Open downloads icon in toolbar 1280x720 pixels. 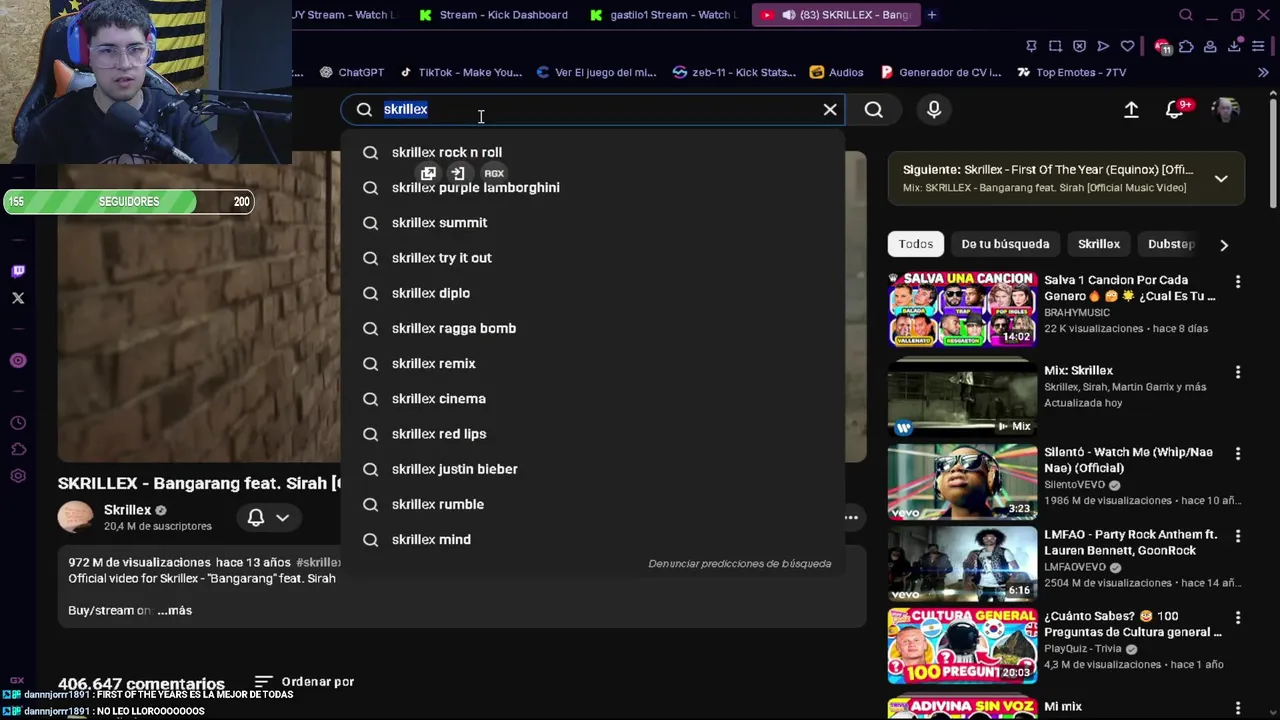1234,46
